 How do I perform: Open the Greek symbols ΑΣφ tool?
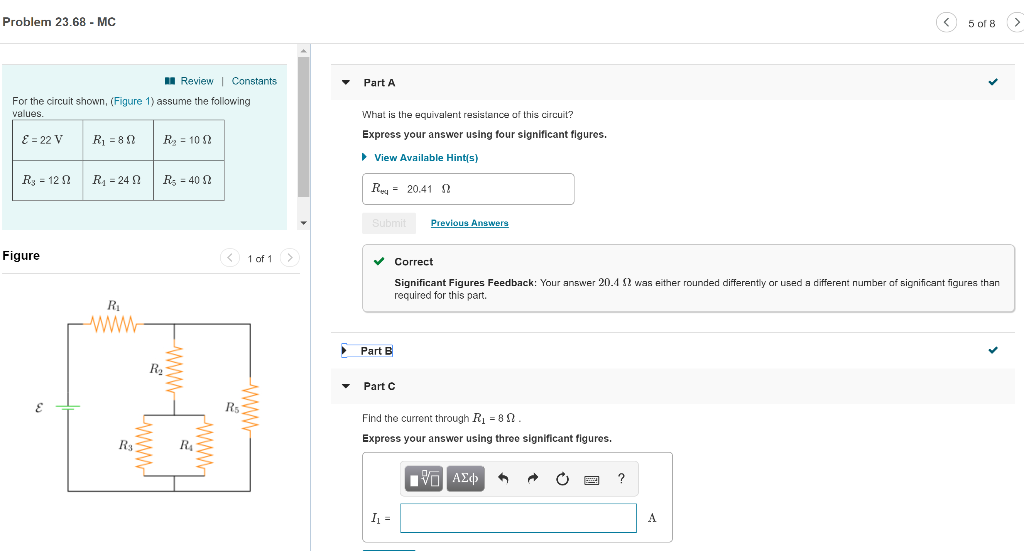[x=466, y=479]
